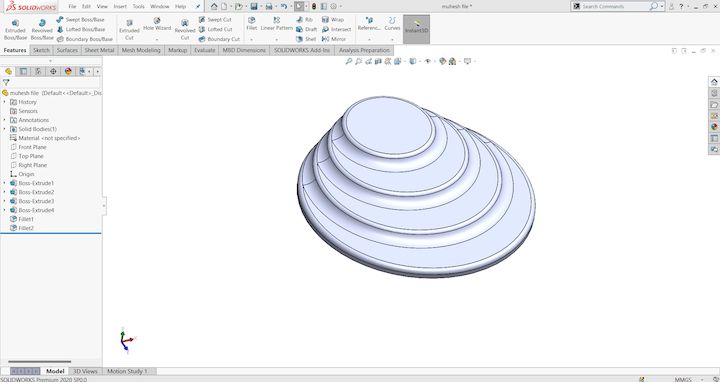Select the Extruded Cut tool
Viewport: 720px width, 382px height.
pyautogui.click(x=129, y=30)
